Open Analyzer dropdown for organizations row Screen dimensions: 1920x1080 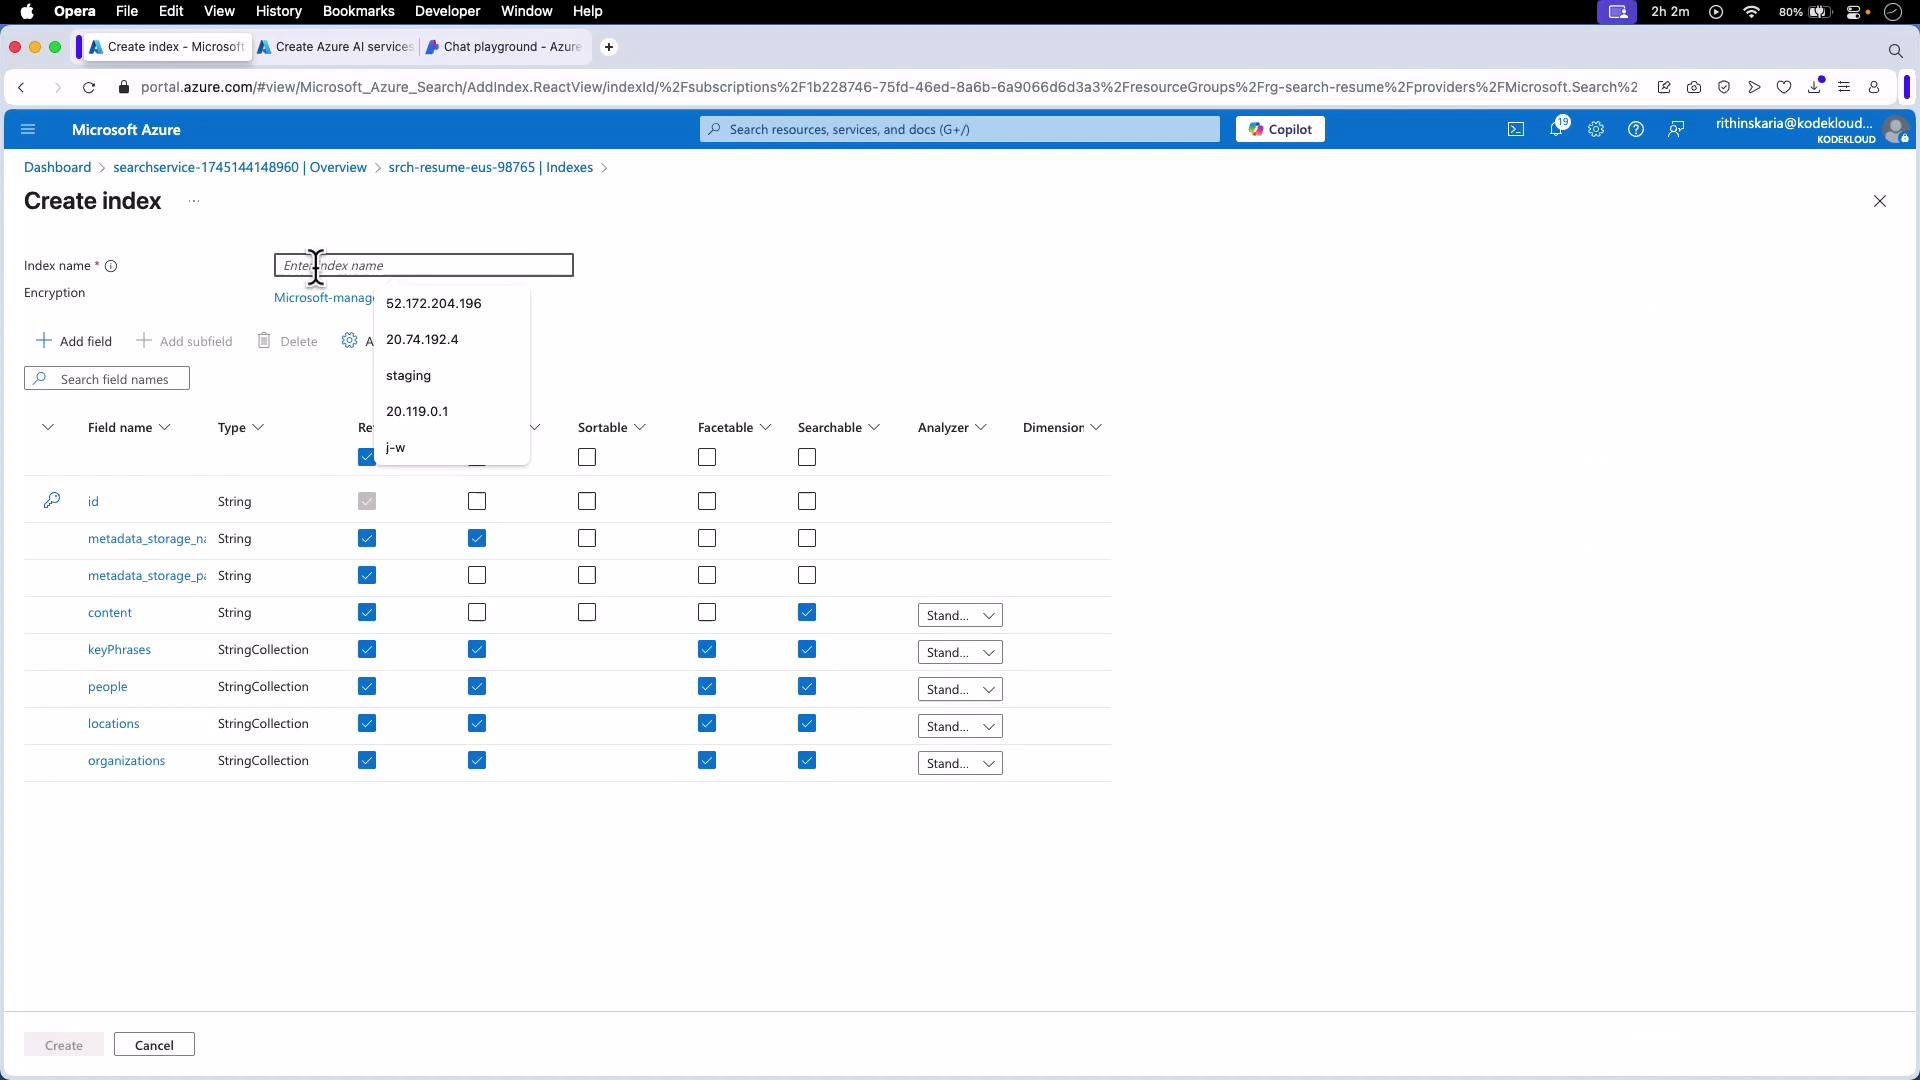tap(960, 763)
